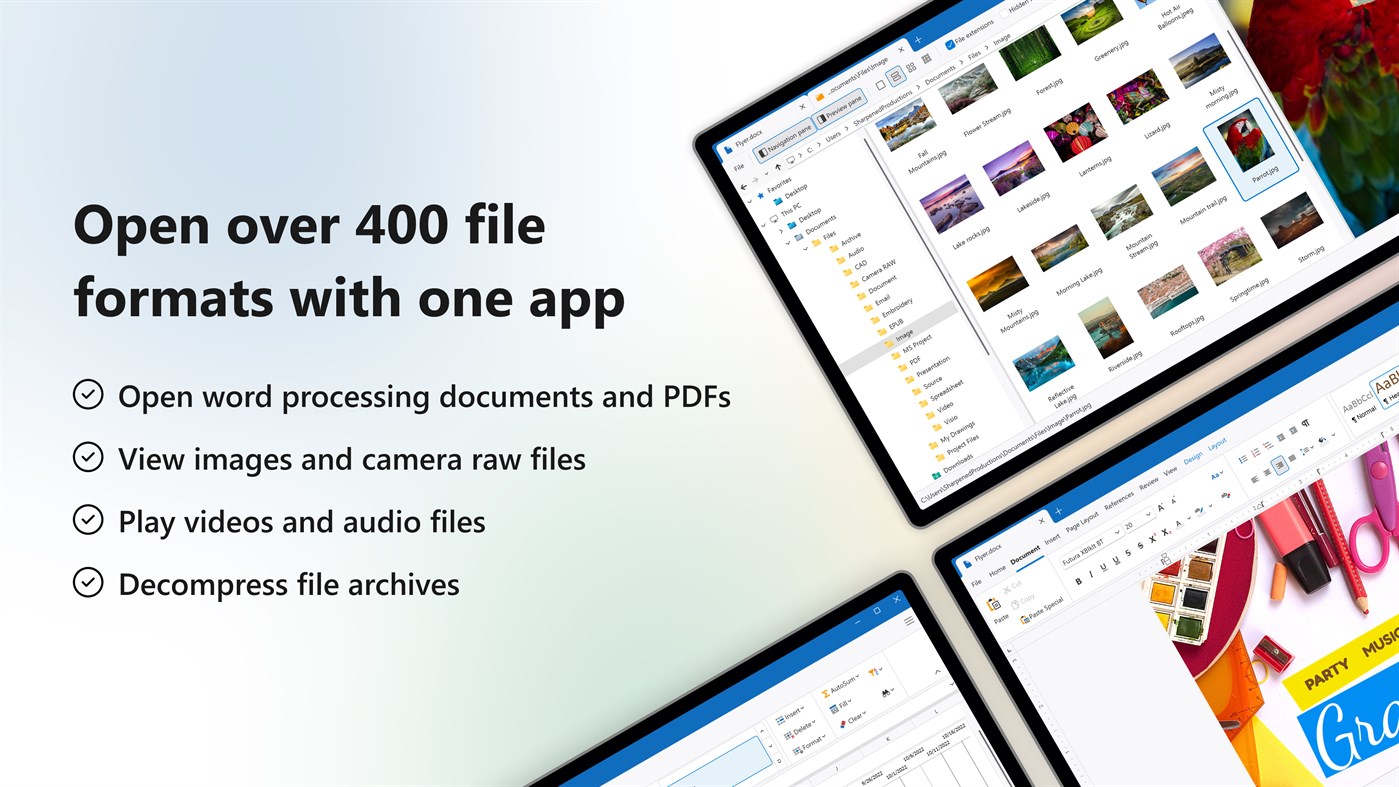Click the binoculars find icon in spreadsheet
Screen dimensions: 1399x787
pyautogui.click(x=886, y=693)
